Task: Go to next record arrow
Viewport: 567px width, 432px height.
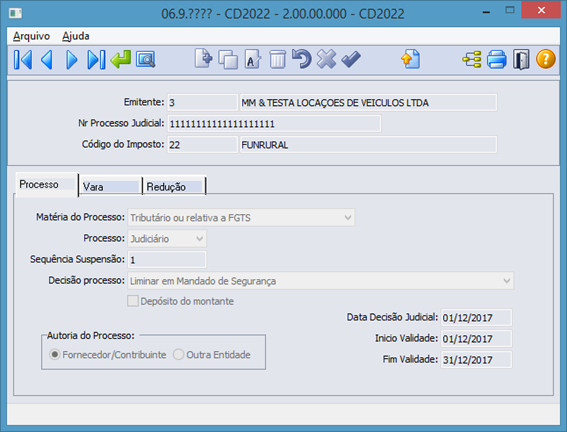Action: click(x=72, y=60)
